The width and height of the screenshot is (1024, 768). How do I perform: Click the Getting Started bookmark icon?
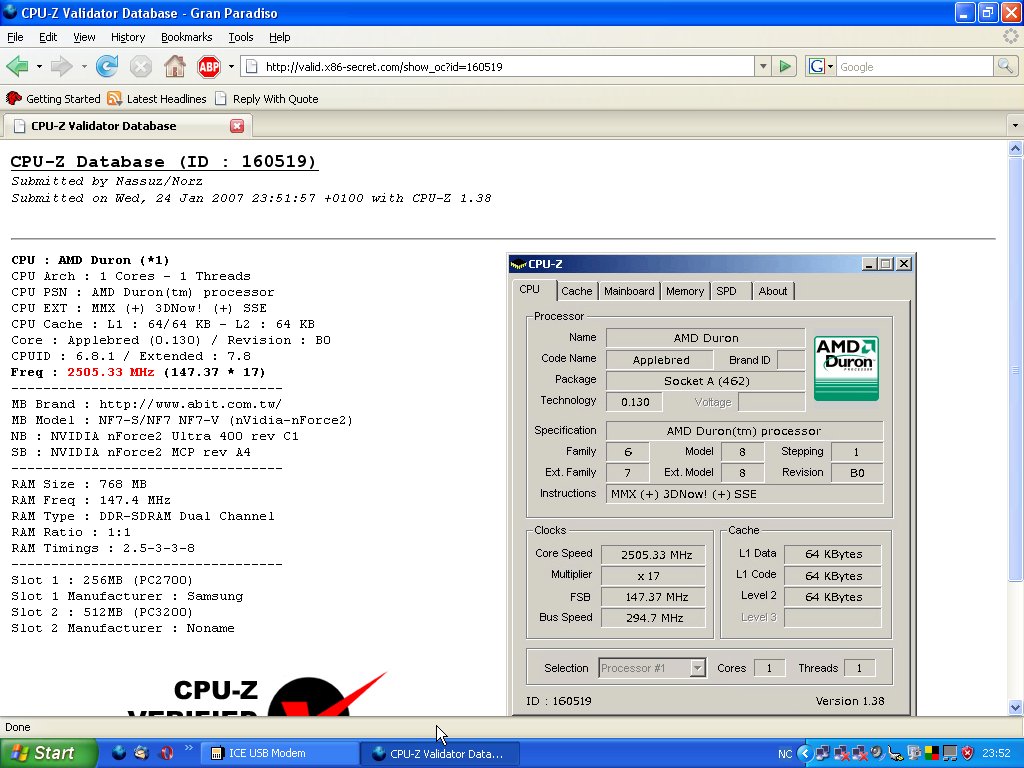tap(14, 99)
